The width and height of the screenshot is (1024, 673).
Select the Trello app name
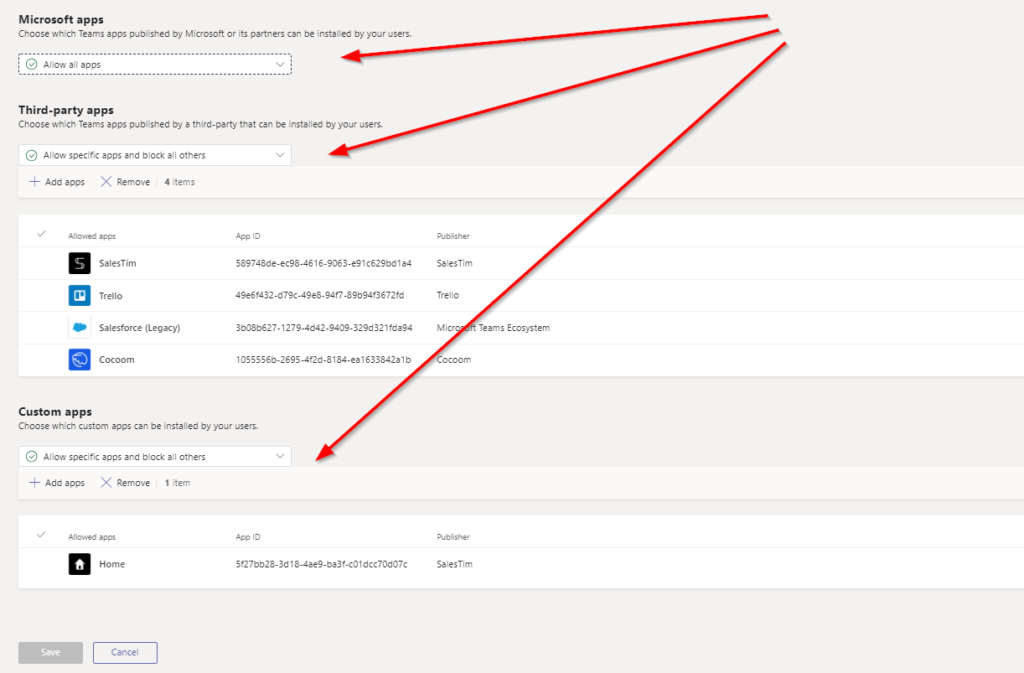point(110,296)
